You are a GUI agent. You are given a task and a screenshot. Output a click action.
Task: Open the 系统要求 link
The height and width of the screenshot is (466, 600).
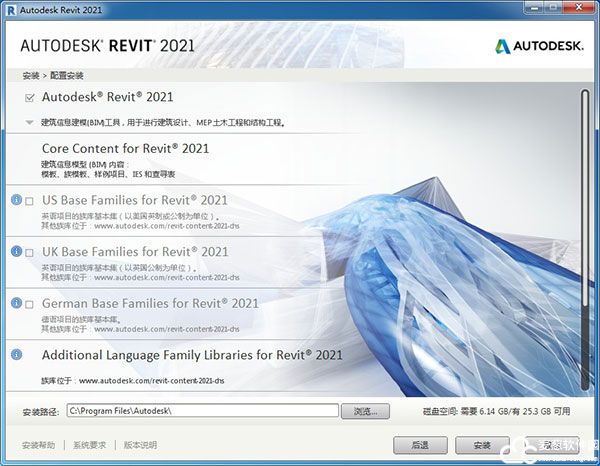tap(90, 445)
